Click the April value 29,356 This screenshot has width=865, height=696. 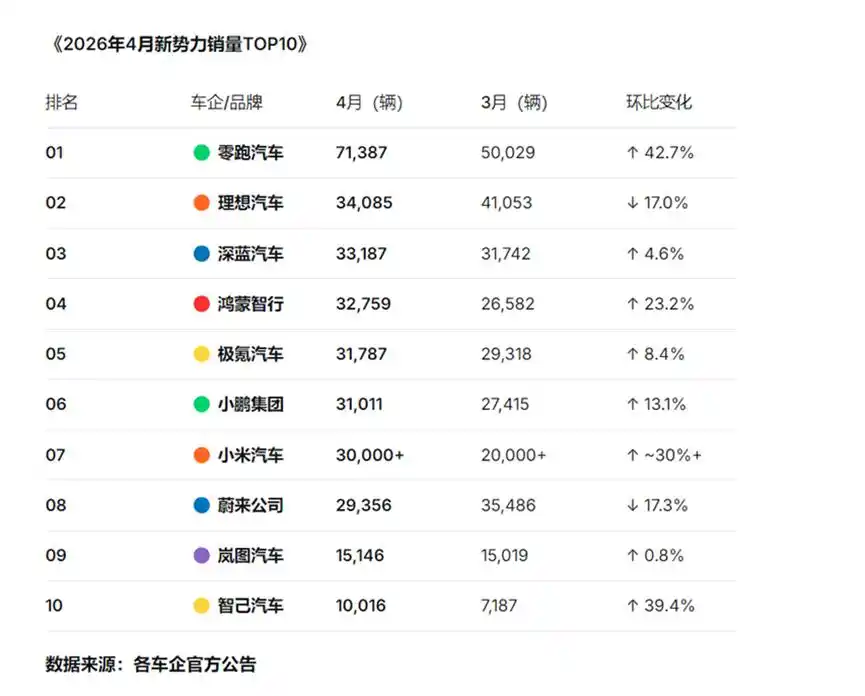click(x=364, y=505)
